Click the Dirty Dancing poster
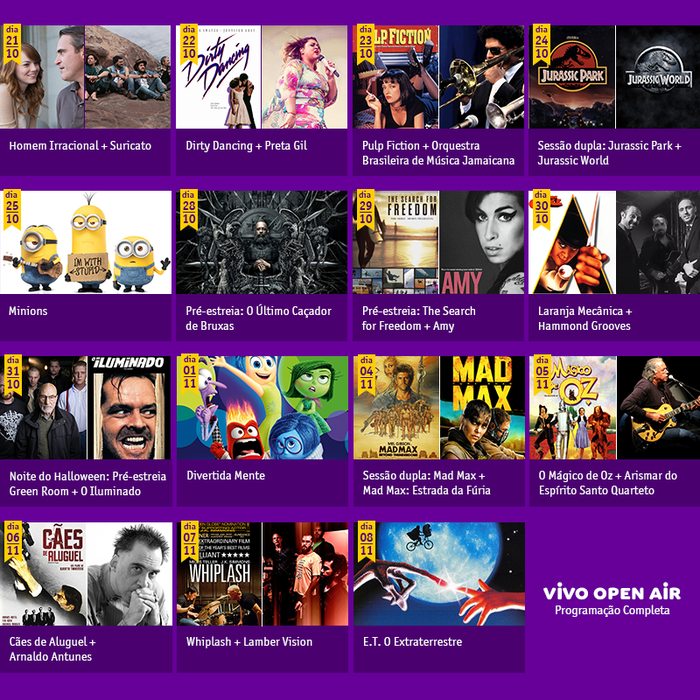 point(218,77)
